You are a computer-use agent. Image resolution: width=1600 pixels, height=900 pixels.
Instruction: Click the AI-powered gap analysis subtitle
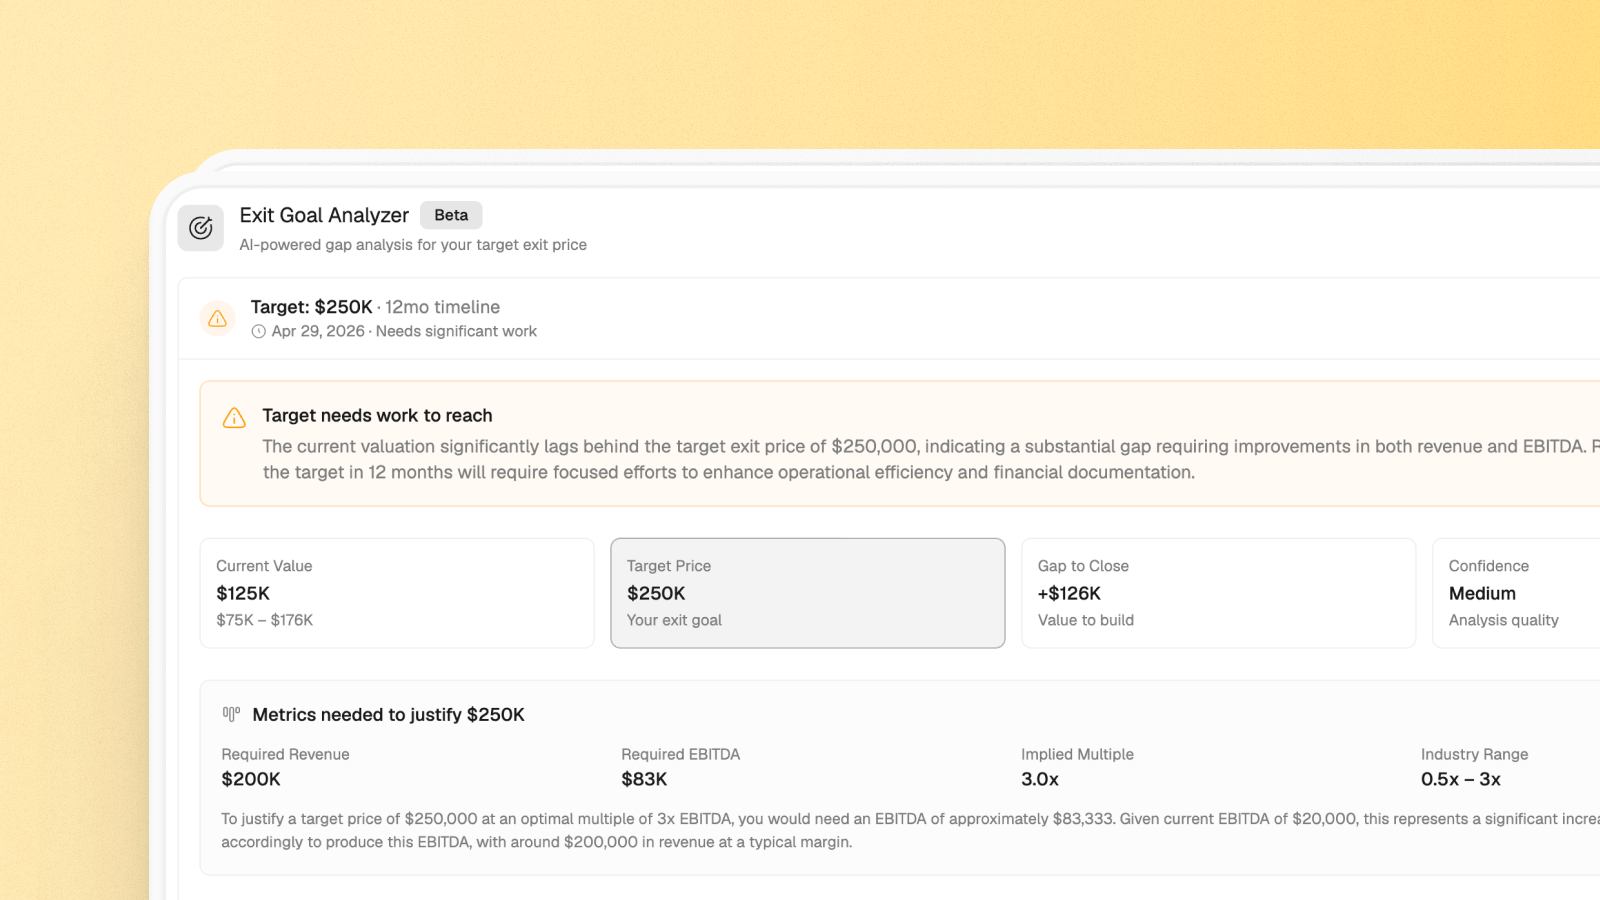pyautogui.click(x=413, y=245)
